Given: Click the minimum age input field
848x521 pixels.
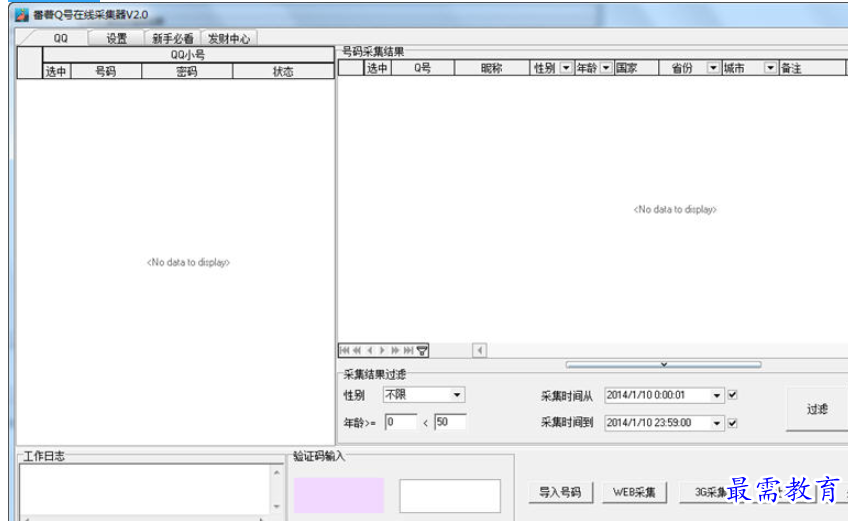Looking at the screenshot, I should pyautogui.click(x=401, y=422).
